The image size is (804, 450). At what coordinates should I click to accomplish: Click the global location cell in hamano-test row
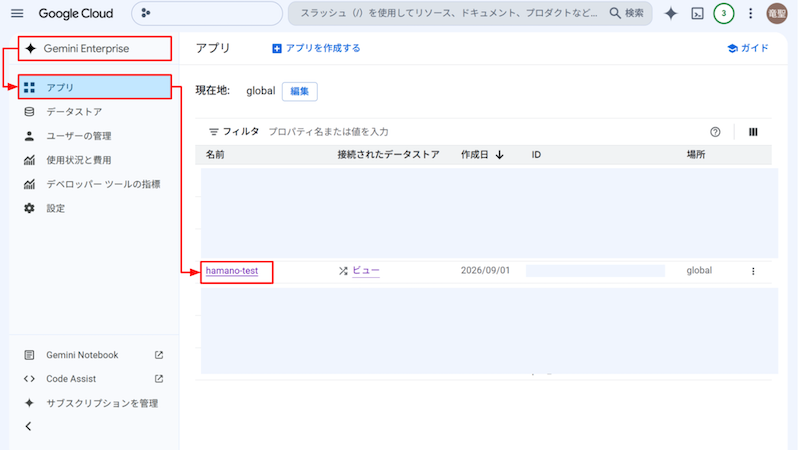[699, 271]
